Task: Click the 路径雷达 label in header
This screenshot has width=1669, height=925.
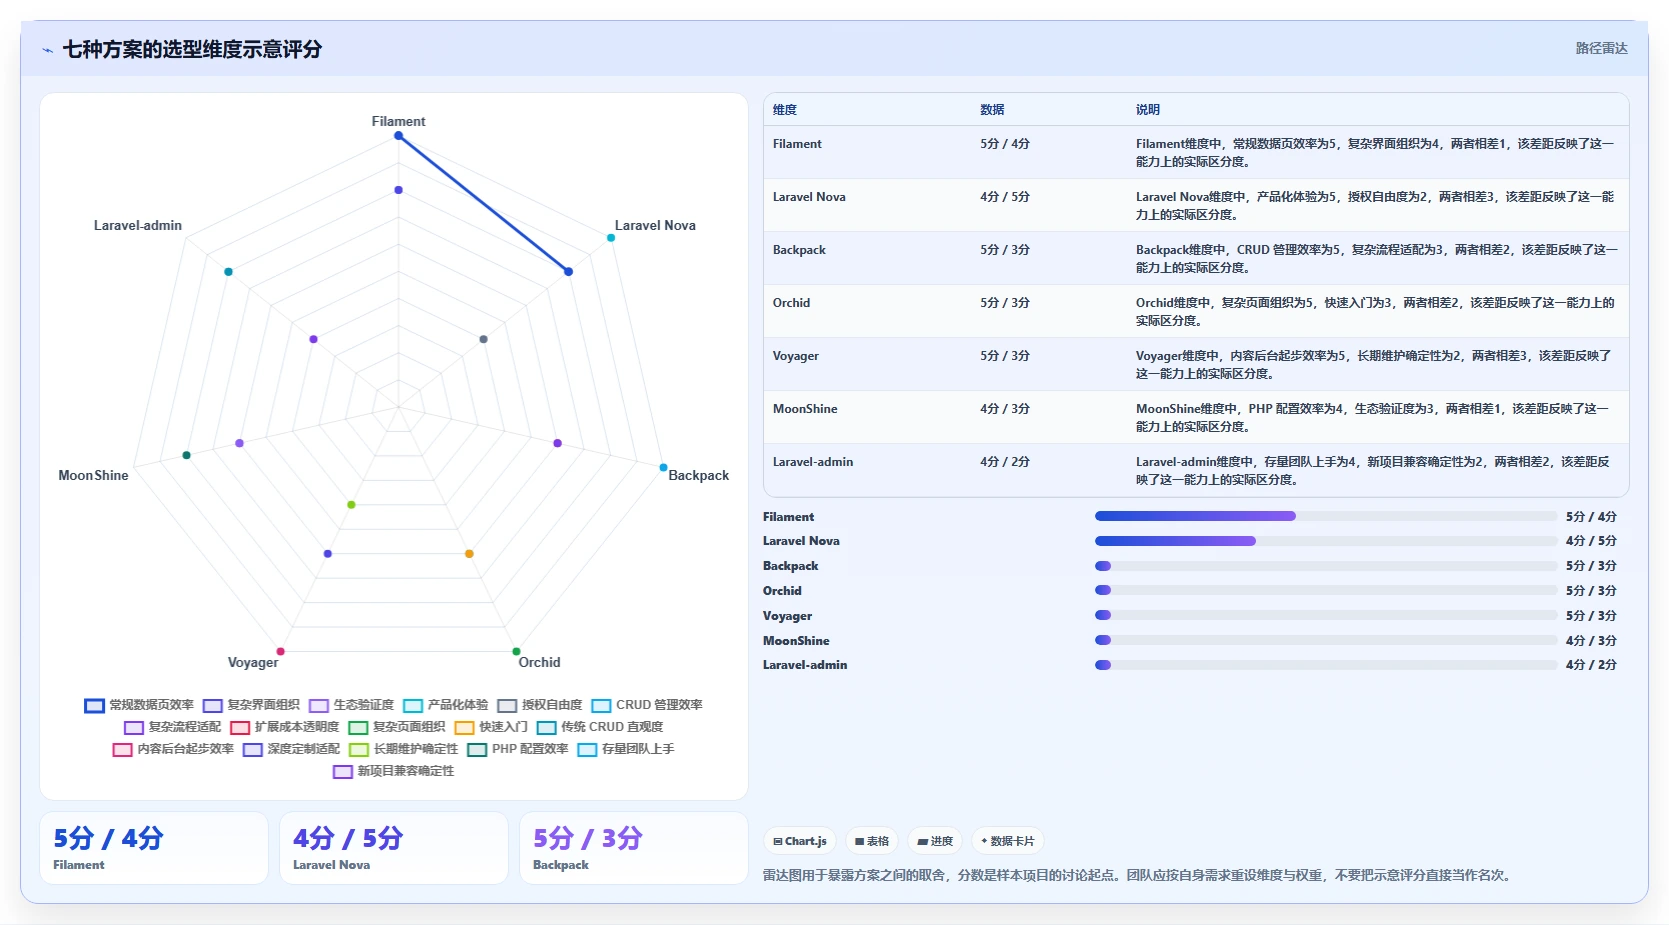Action: (x=1601, y=48)
